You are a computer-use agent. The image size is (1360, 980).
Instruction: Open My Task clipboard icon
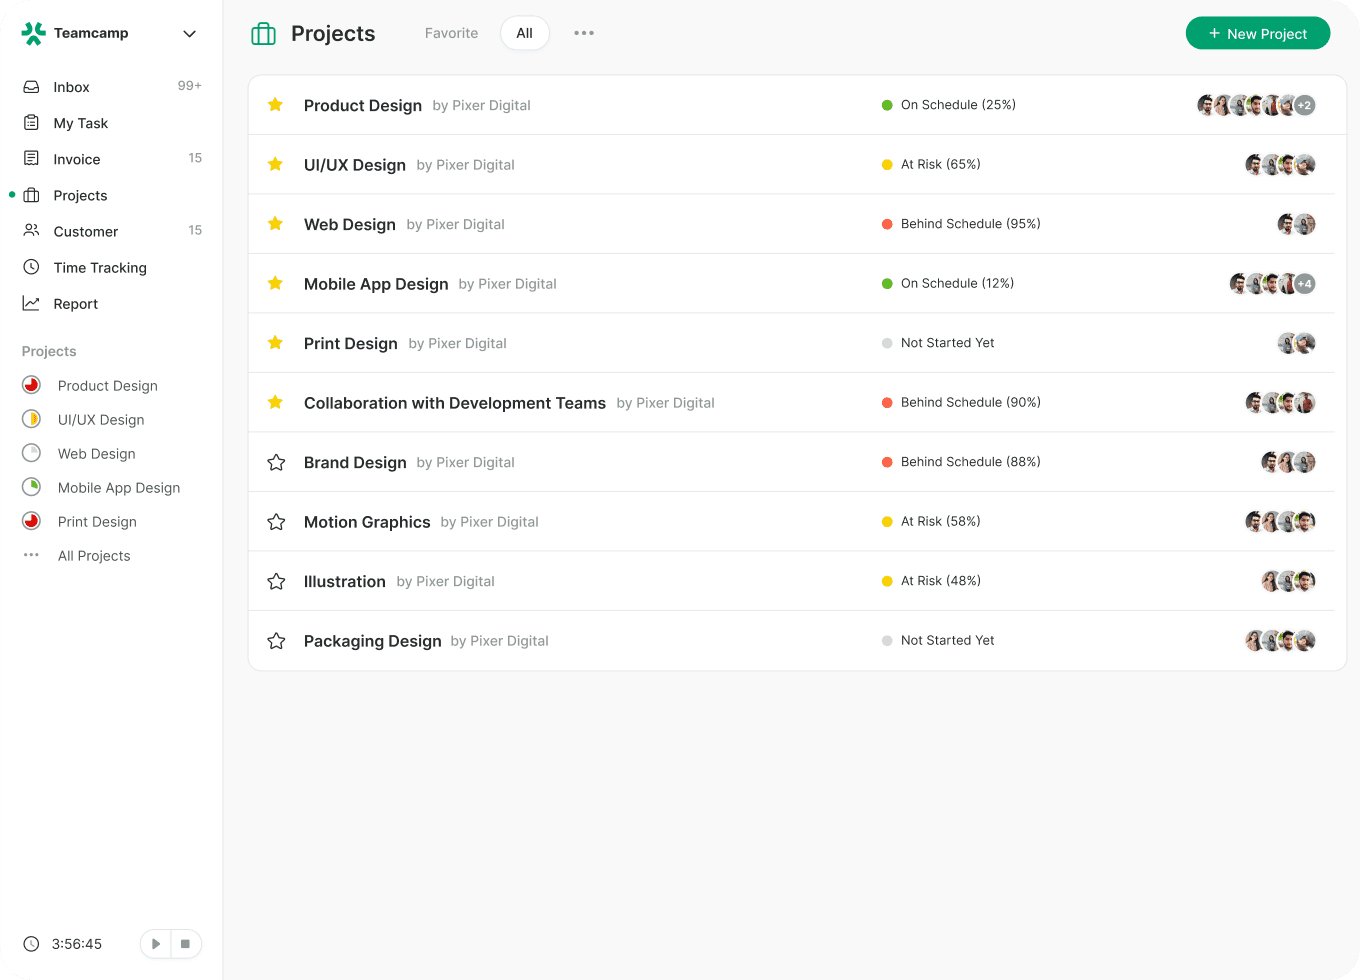click(32, 123)
